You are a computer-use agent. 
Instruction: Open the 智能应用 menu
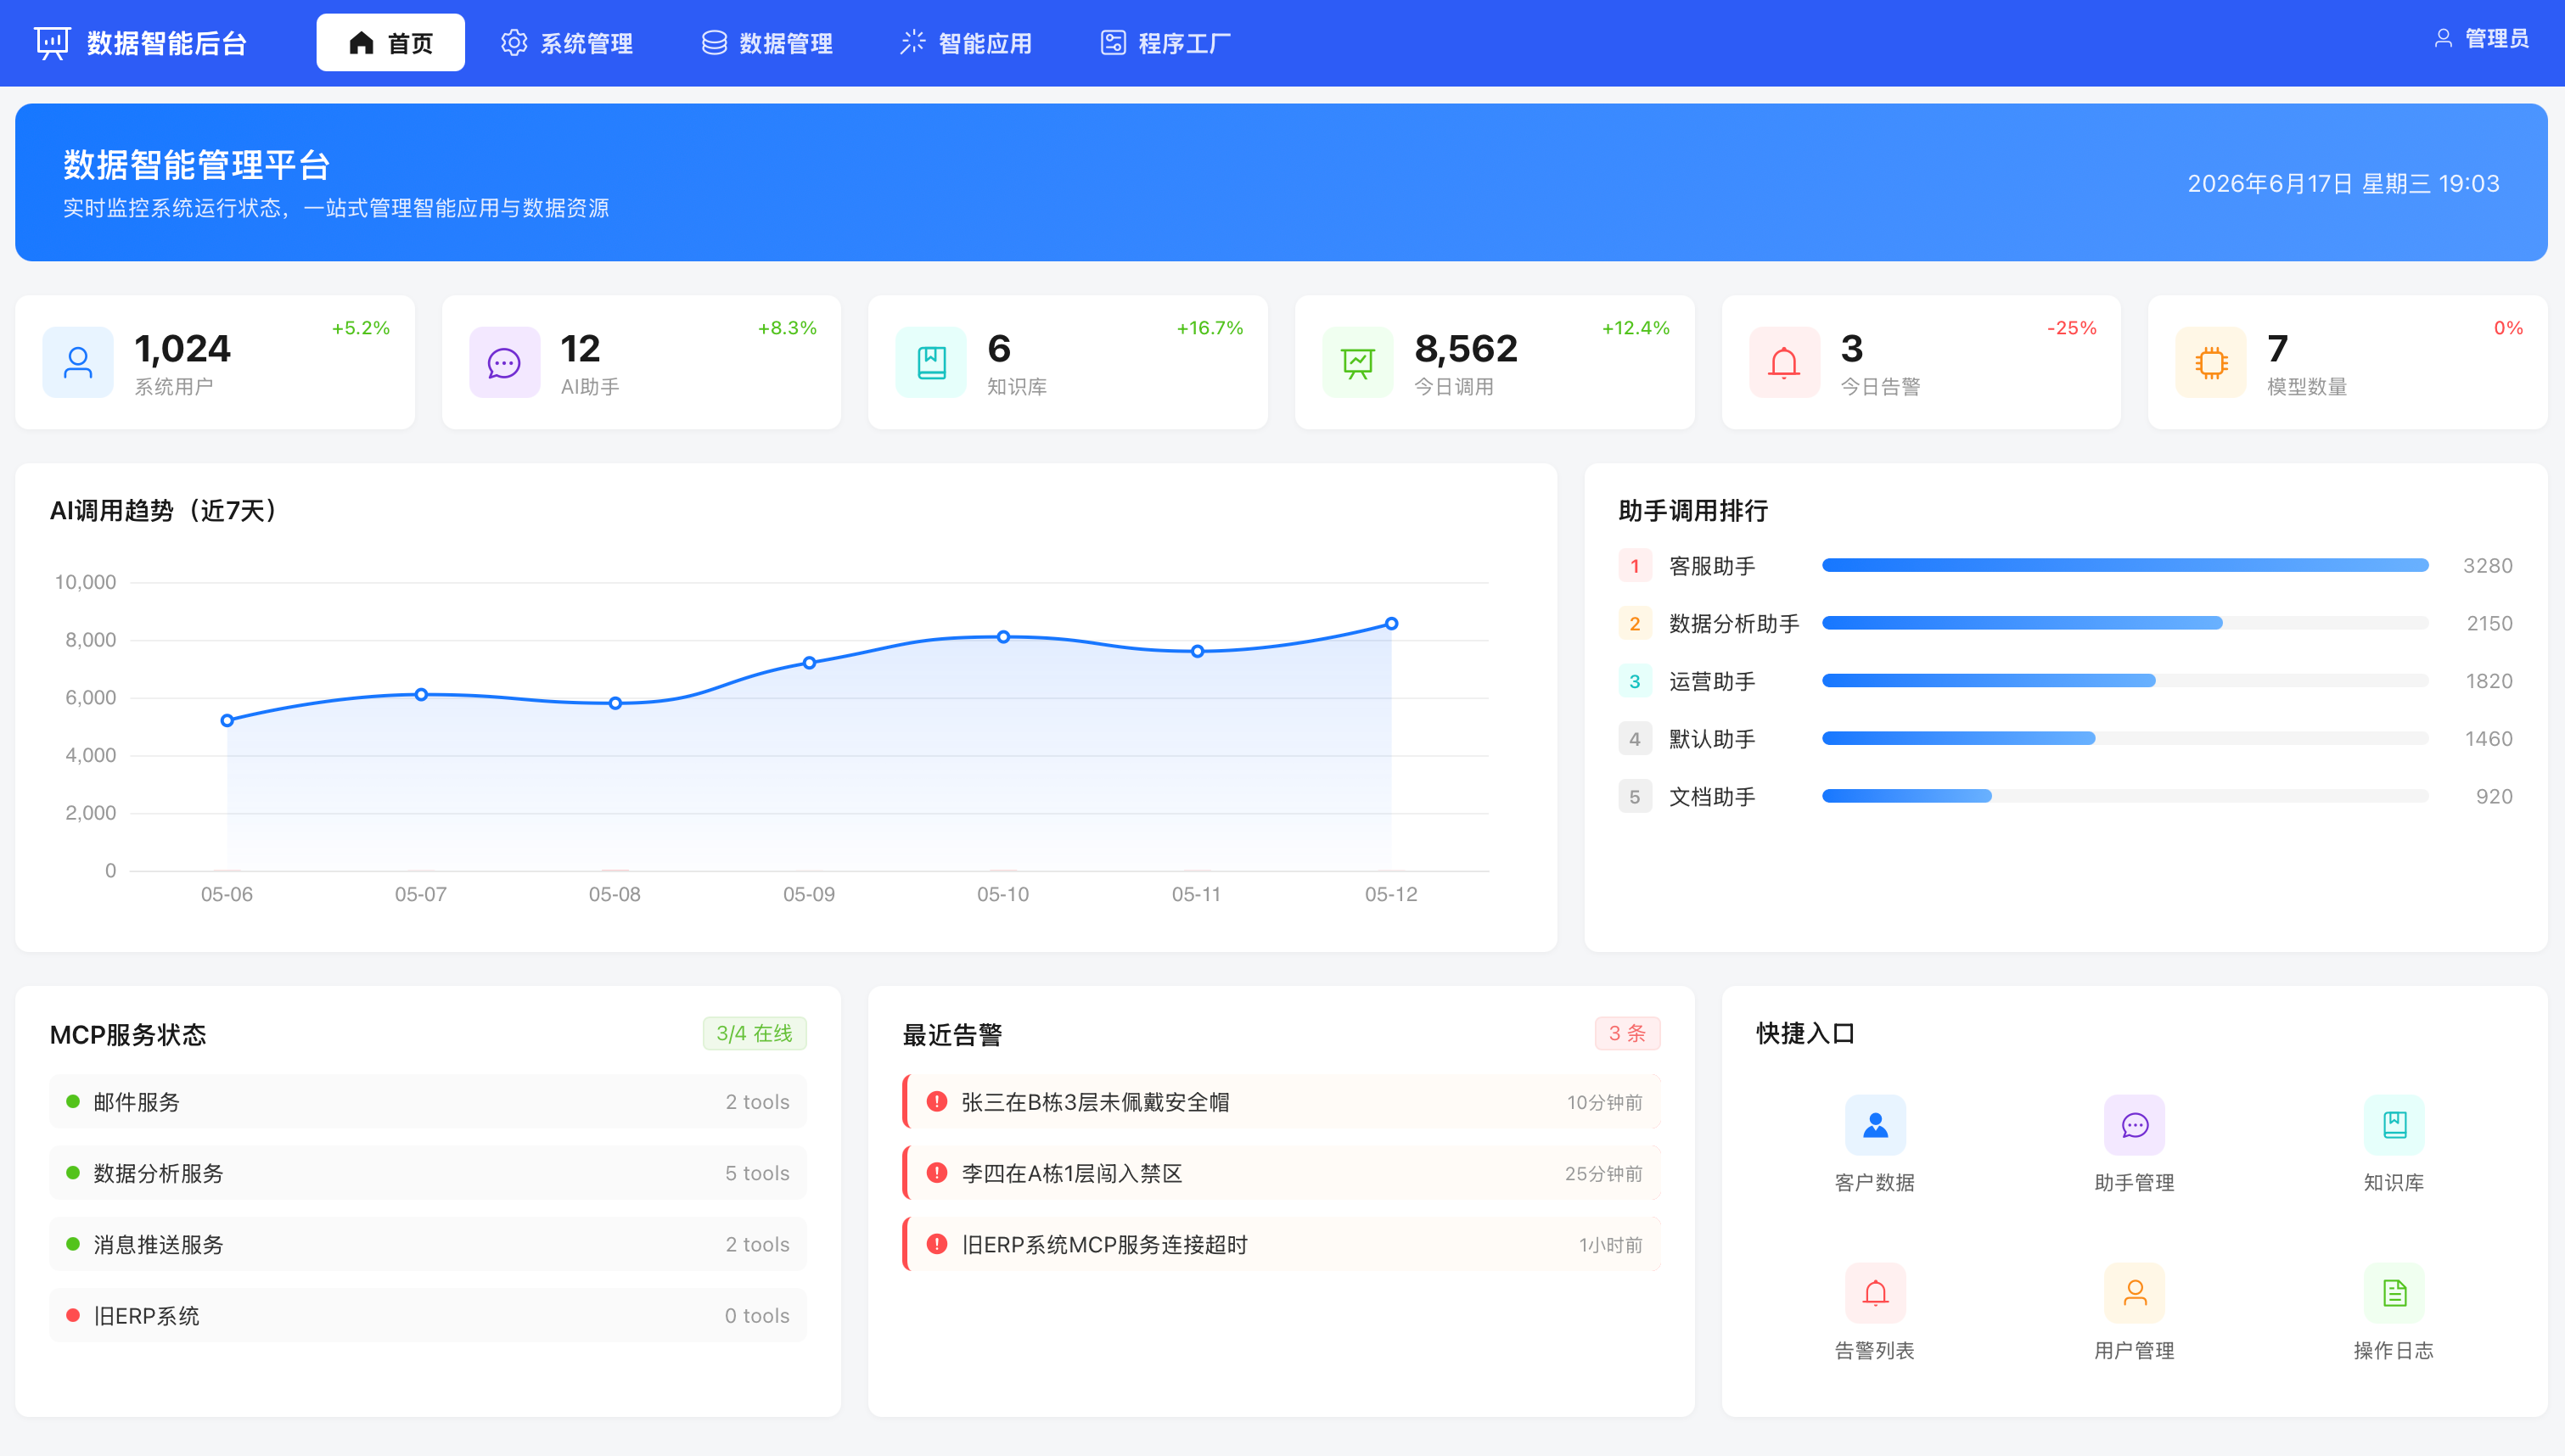tap(965, 43)
